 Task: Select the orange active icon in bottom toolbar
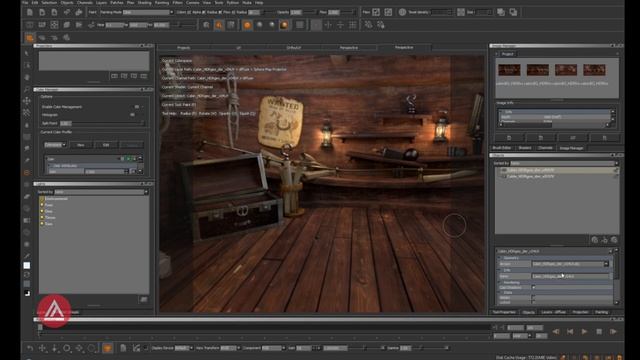[107, 348]
